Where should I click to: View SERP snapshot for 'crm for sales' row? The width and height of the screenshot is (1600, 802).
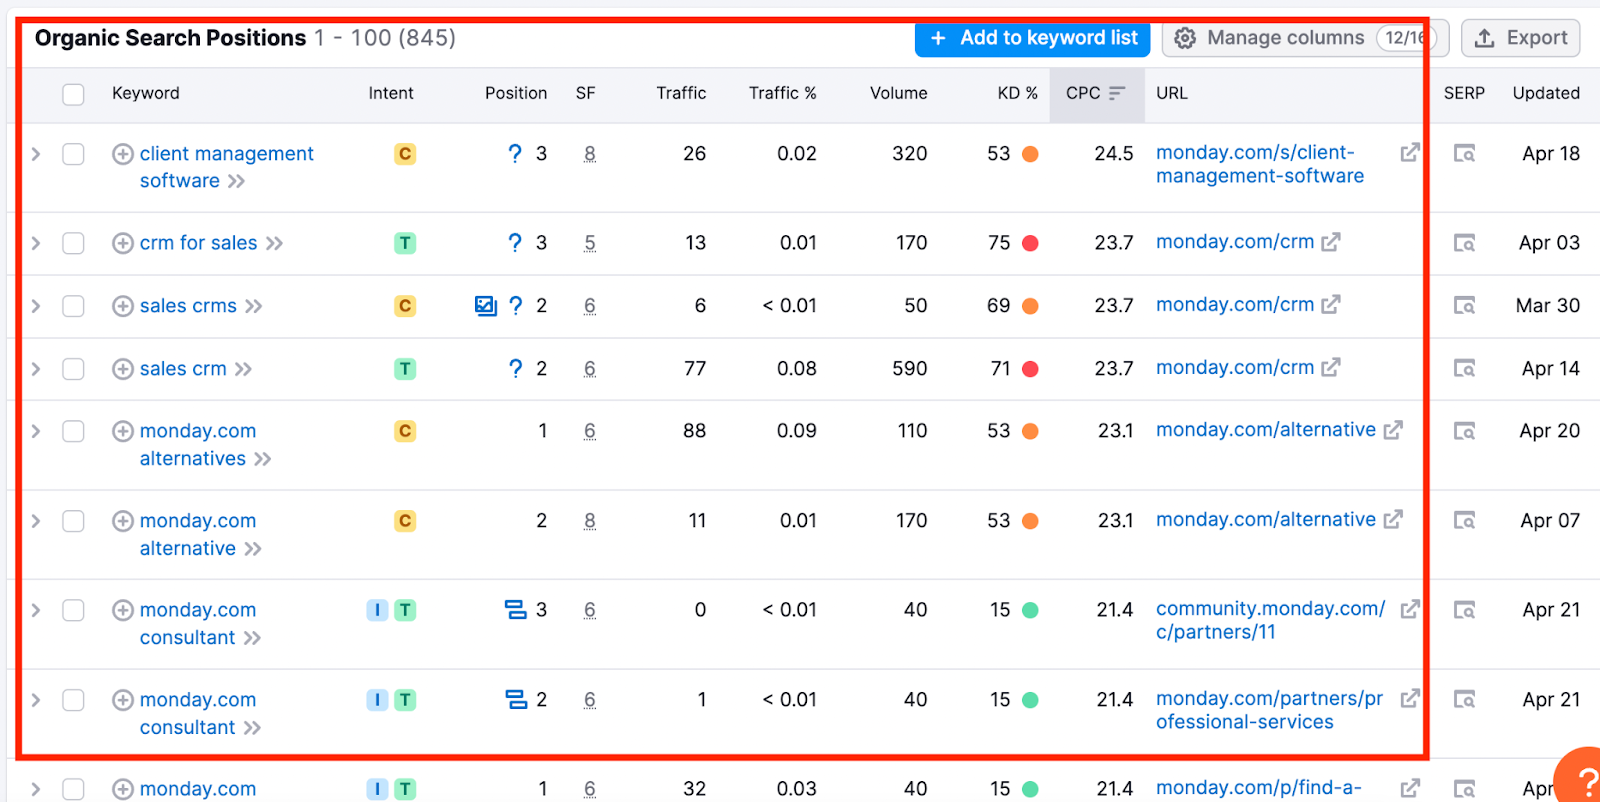click(x=1464, y=243)
